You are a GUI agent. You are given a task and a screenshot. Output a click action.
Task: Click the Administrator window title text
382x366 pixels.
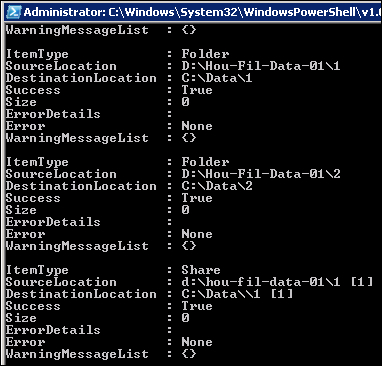(x=202, y=12)
